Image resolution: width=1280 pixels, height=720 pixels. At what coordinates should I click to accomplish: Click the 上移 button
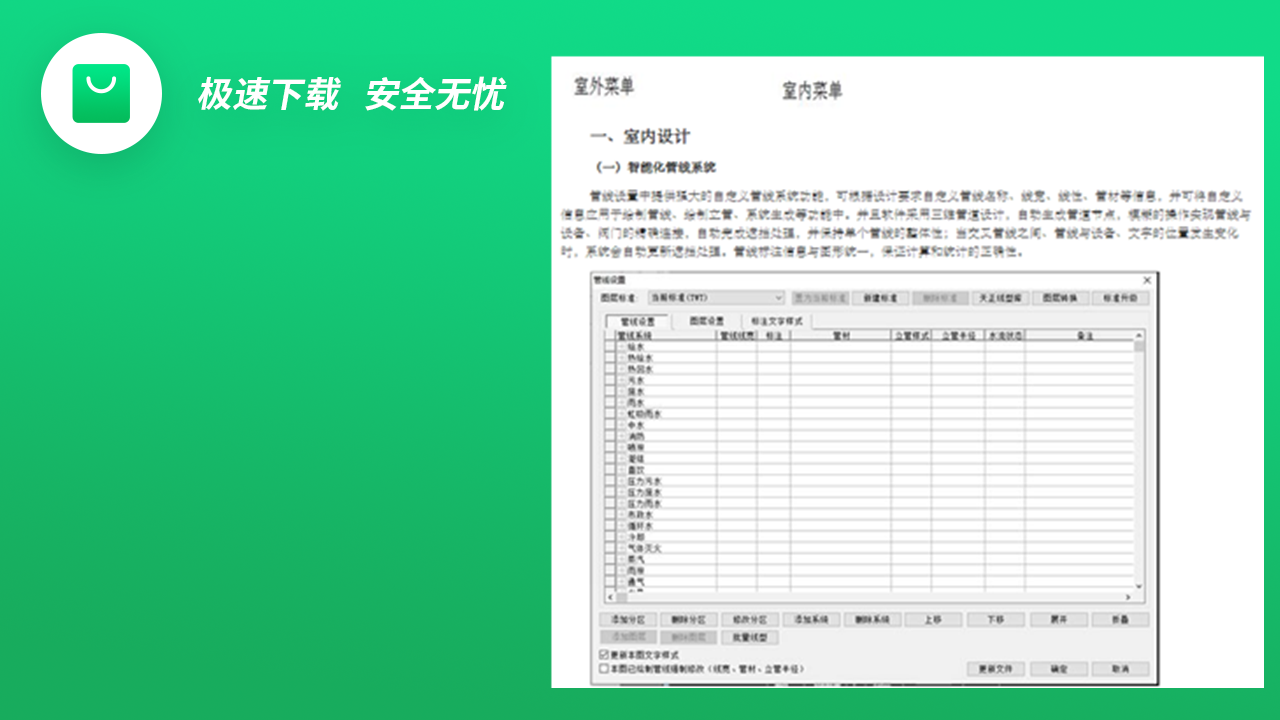(933, 619)
